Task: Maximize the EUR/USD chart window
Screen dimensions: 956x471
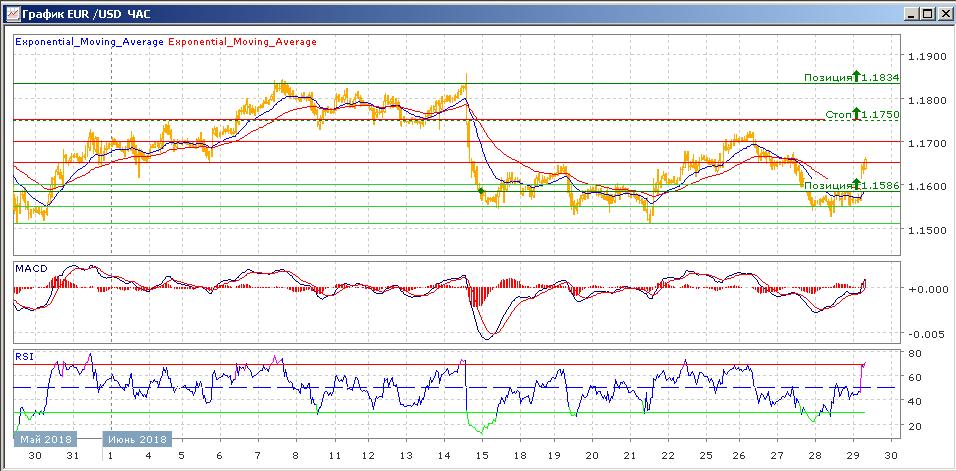Action: [x=927, y=13]
